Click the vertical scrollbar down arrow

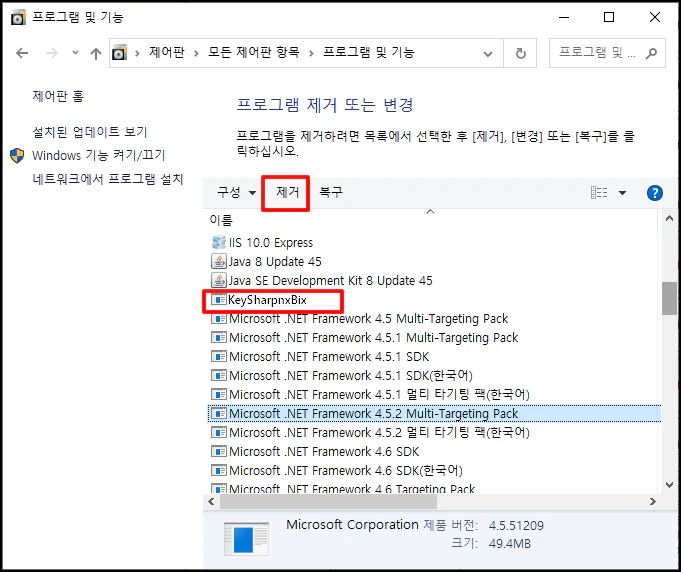point(669,485)
